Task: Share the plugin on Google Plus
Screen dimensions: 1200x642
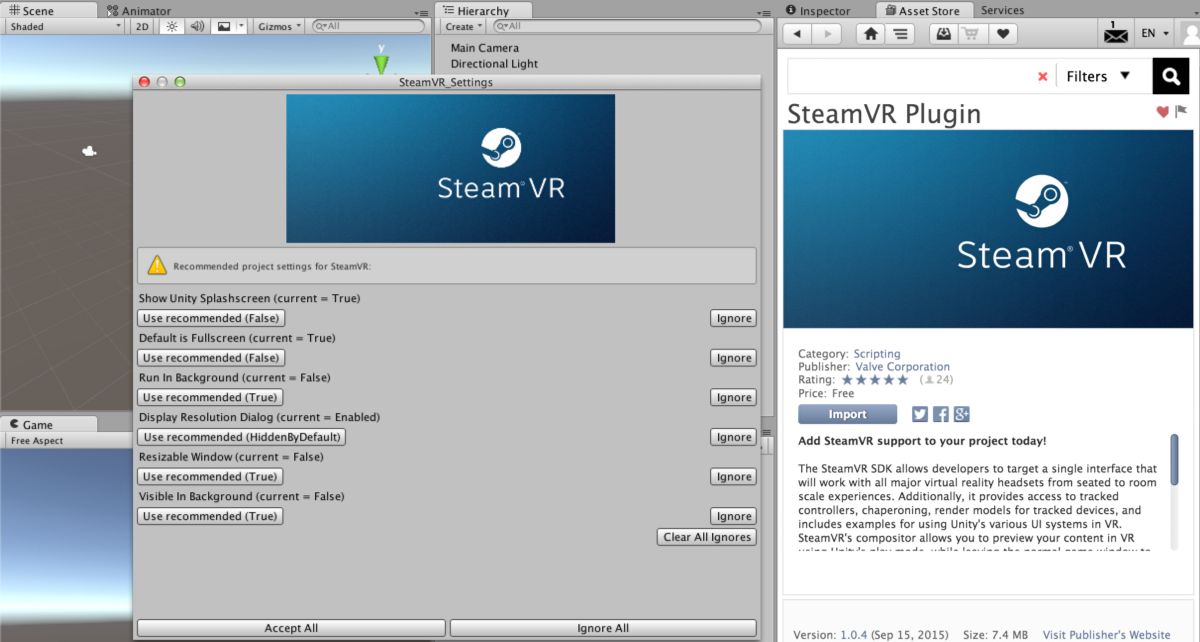Action: click(x=962, y=414)
